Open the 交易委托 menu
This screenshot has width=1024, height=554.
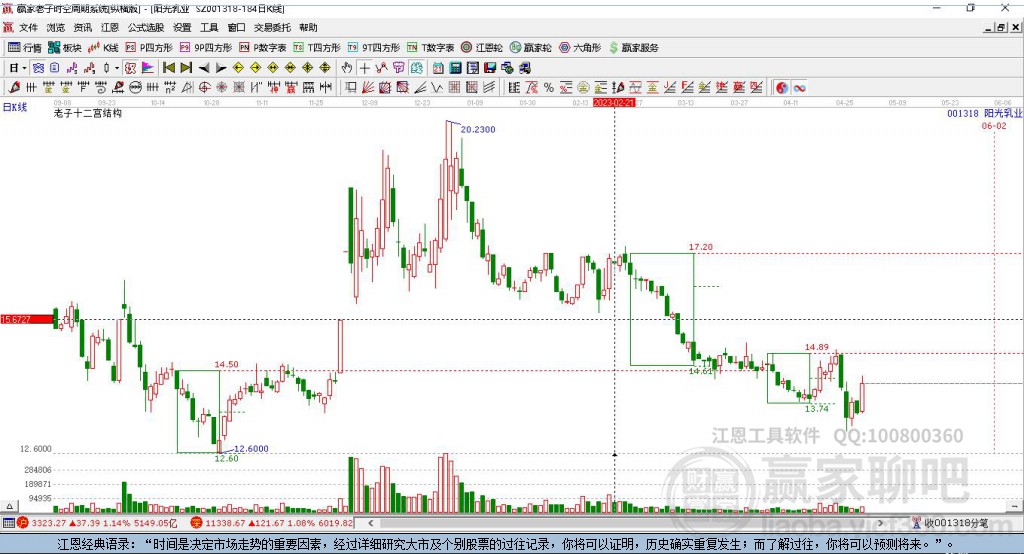pyautogui.click(x=272, y=27)
